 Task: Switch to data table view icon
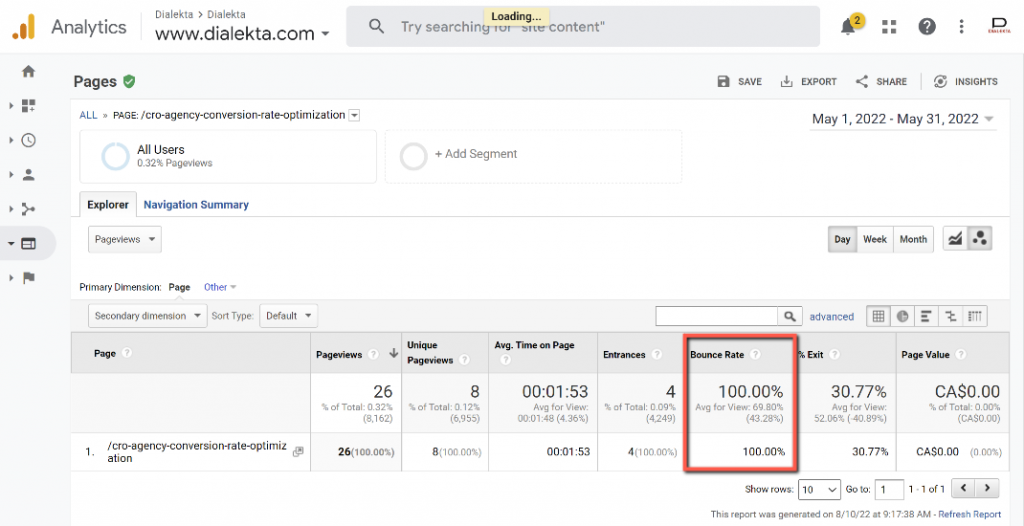(878, 316)
